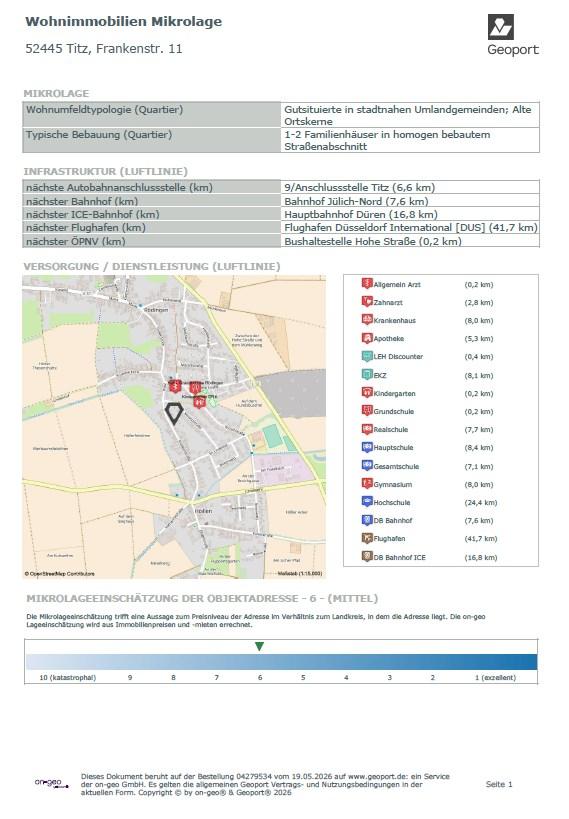Select the Hochschule legend icon
The width and height of the screenshot is (569, 819).
[x=367, y=501]
